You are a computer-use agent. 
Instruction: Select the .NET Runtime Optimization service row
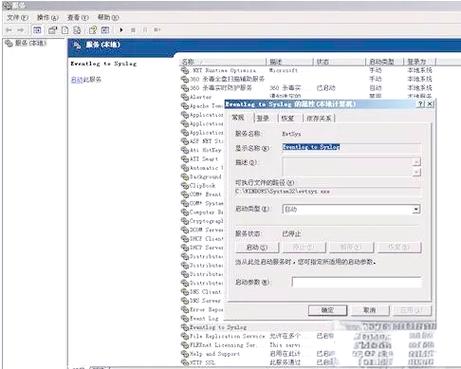[307, 70]
